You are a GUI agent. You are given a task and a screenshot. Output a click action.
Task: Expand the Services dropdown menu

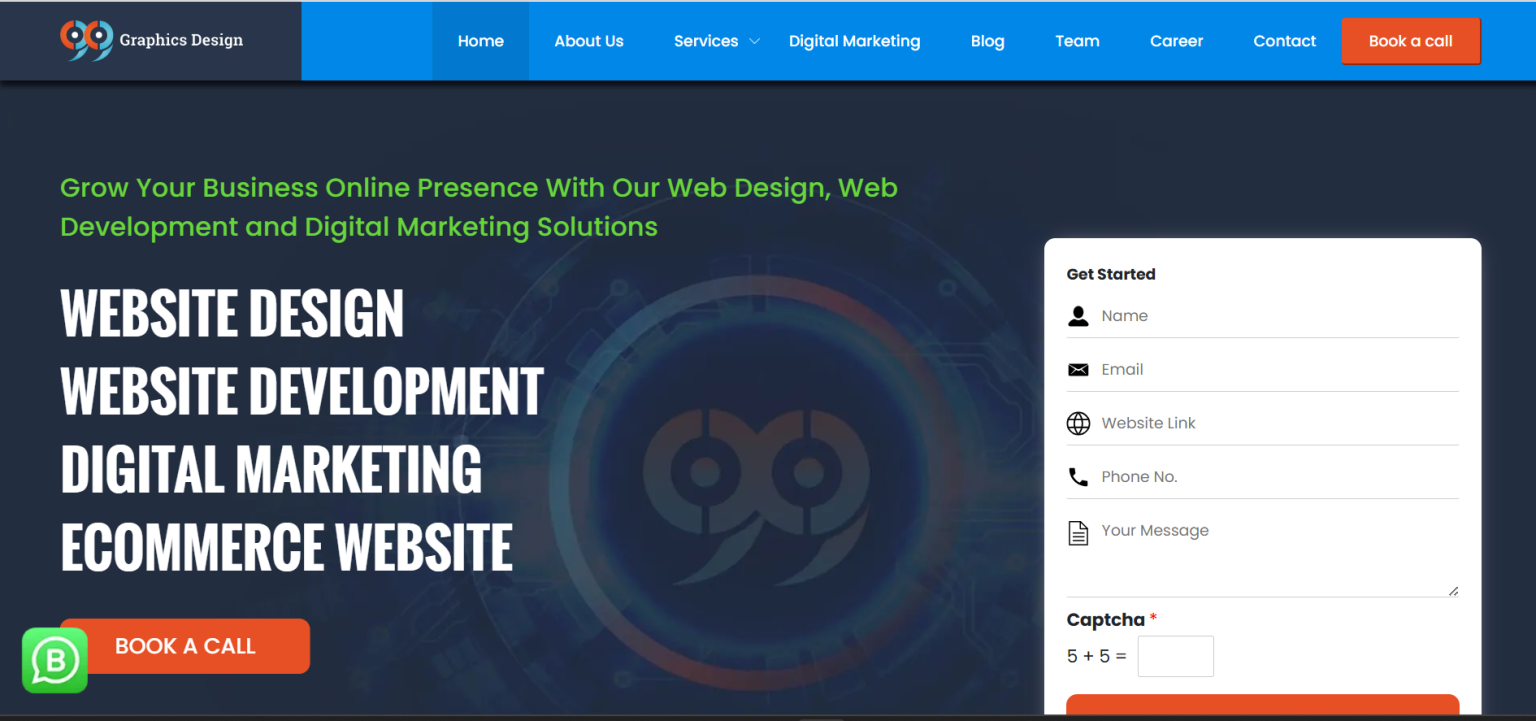(x=706, y=41)
